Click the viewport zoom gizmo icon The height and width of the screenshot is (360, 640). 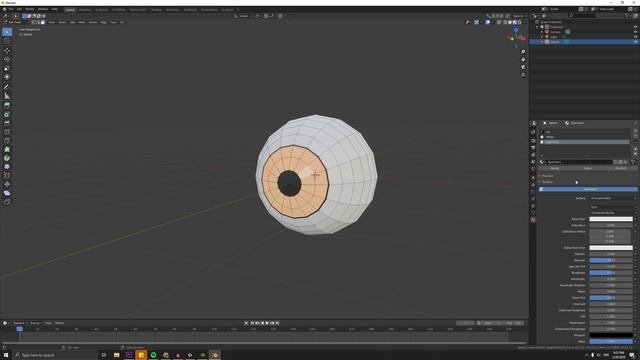pos(523,52)
